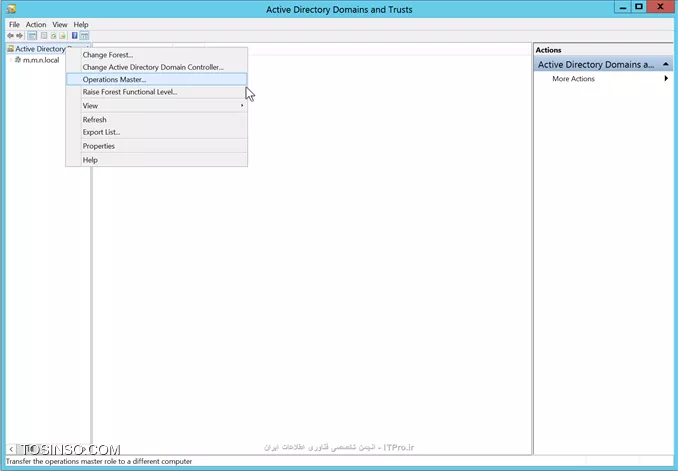678x471 pixels.
Task: Click More Actions in the Actions pane
Action: pyautogui.click(x=573, y=79)
